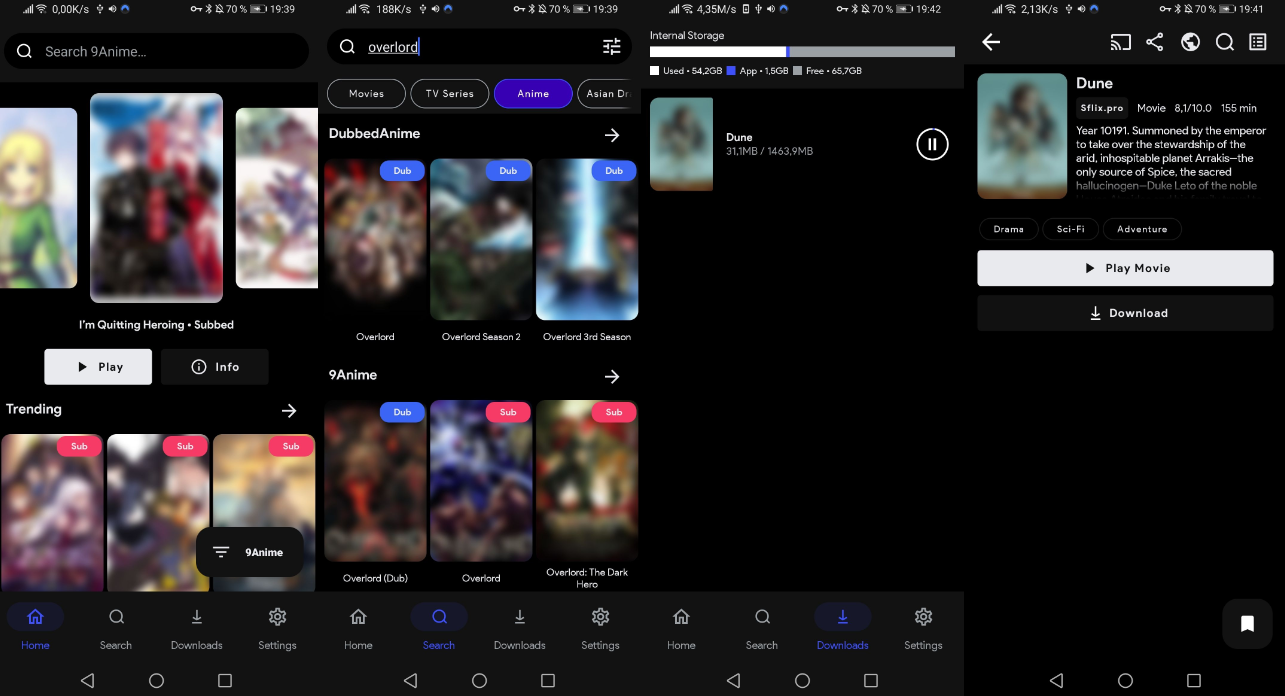Open Overlord (Dub) poster under 9Anime
This screenshot has height=696, width=1285.
pyautogui.click(x=375, y=481)
